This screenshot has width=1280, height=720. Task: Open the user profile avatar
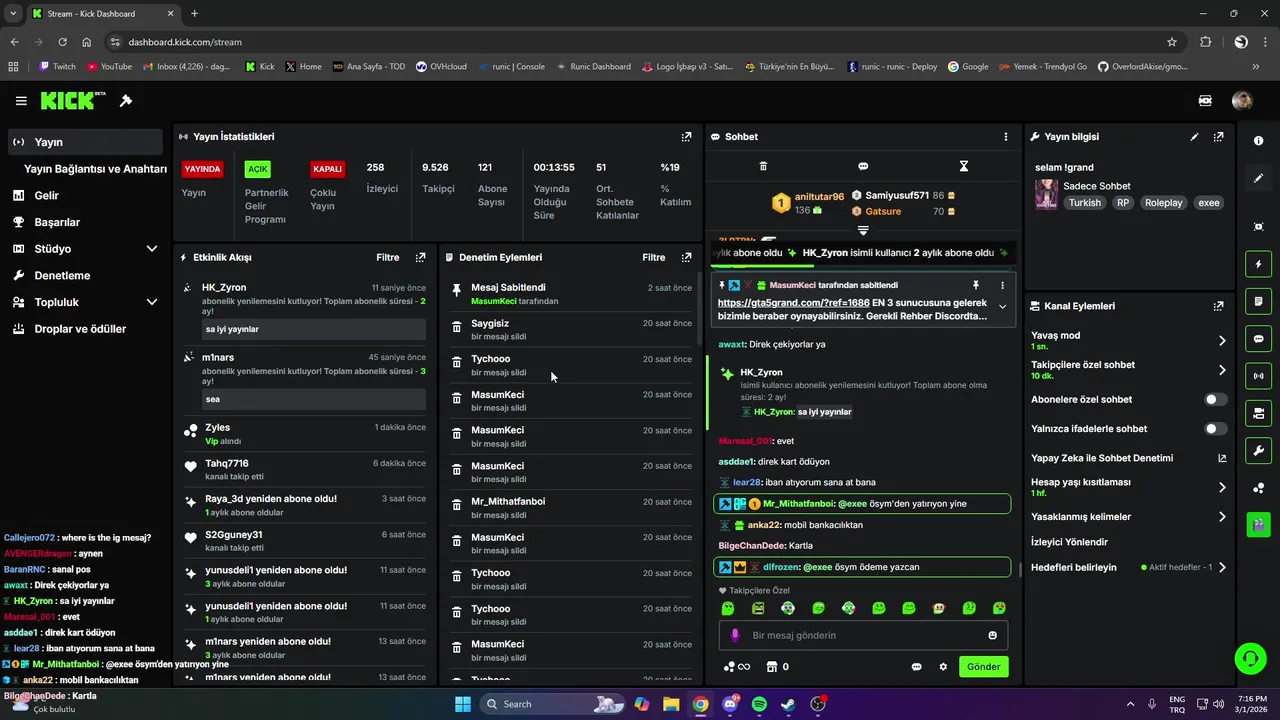tap(1242, 101)
